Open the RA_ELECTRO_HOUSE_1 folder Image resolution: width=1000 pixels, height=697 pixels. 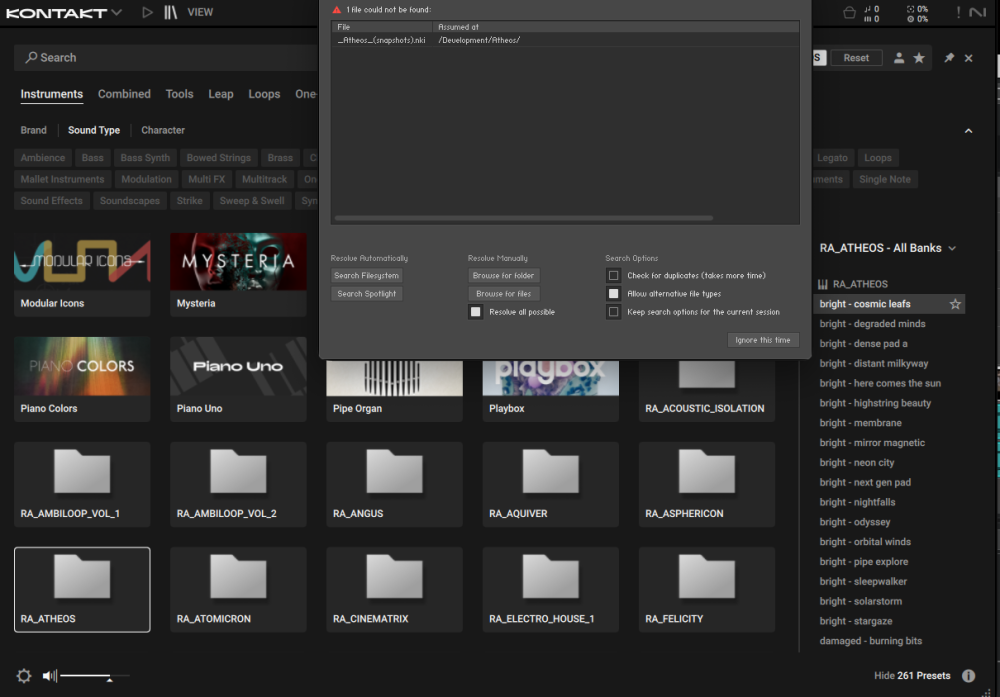click(550, 590)
